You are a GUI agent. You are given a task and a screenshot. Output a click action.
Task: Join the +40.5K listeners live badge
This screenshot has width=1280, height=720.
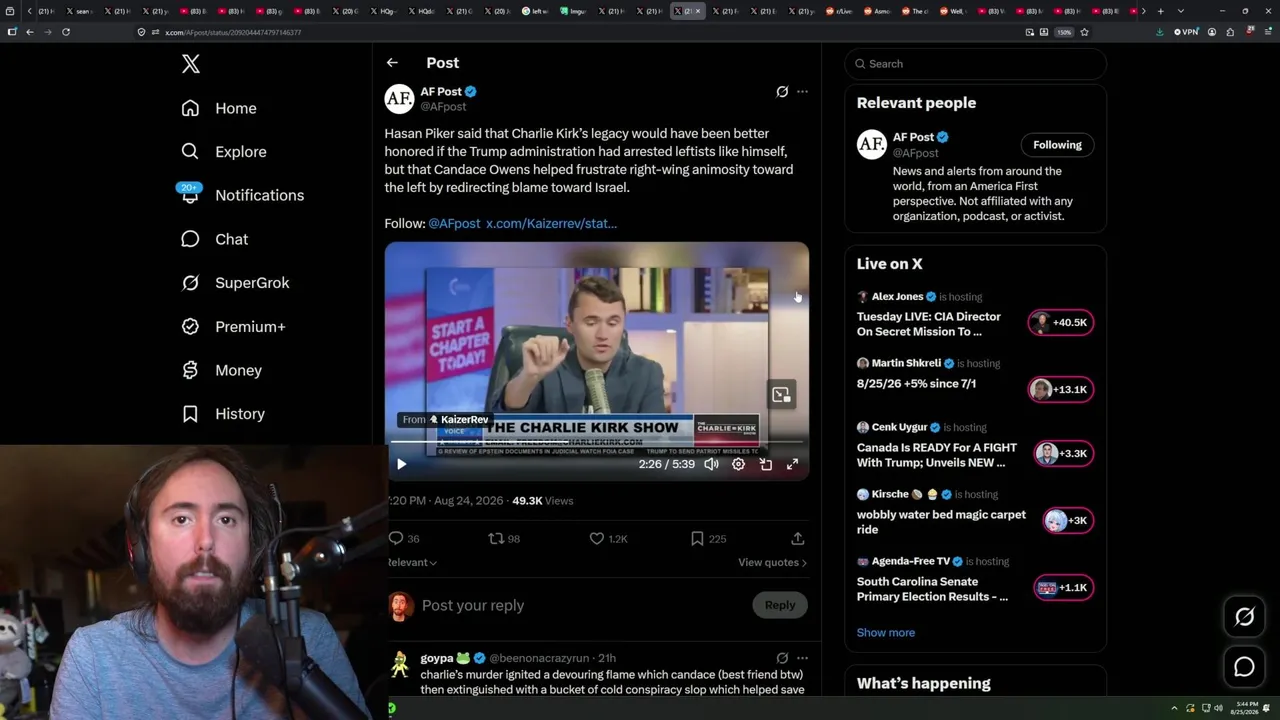coord(1061,322)
